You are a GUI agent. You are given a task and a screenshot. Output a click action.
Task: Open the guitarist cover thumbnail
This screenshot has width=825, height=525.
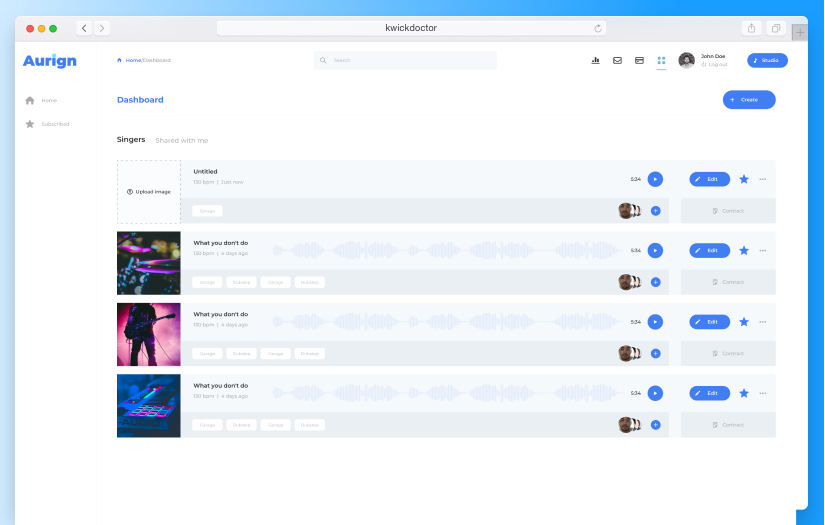click(149, 335)
